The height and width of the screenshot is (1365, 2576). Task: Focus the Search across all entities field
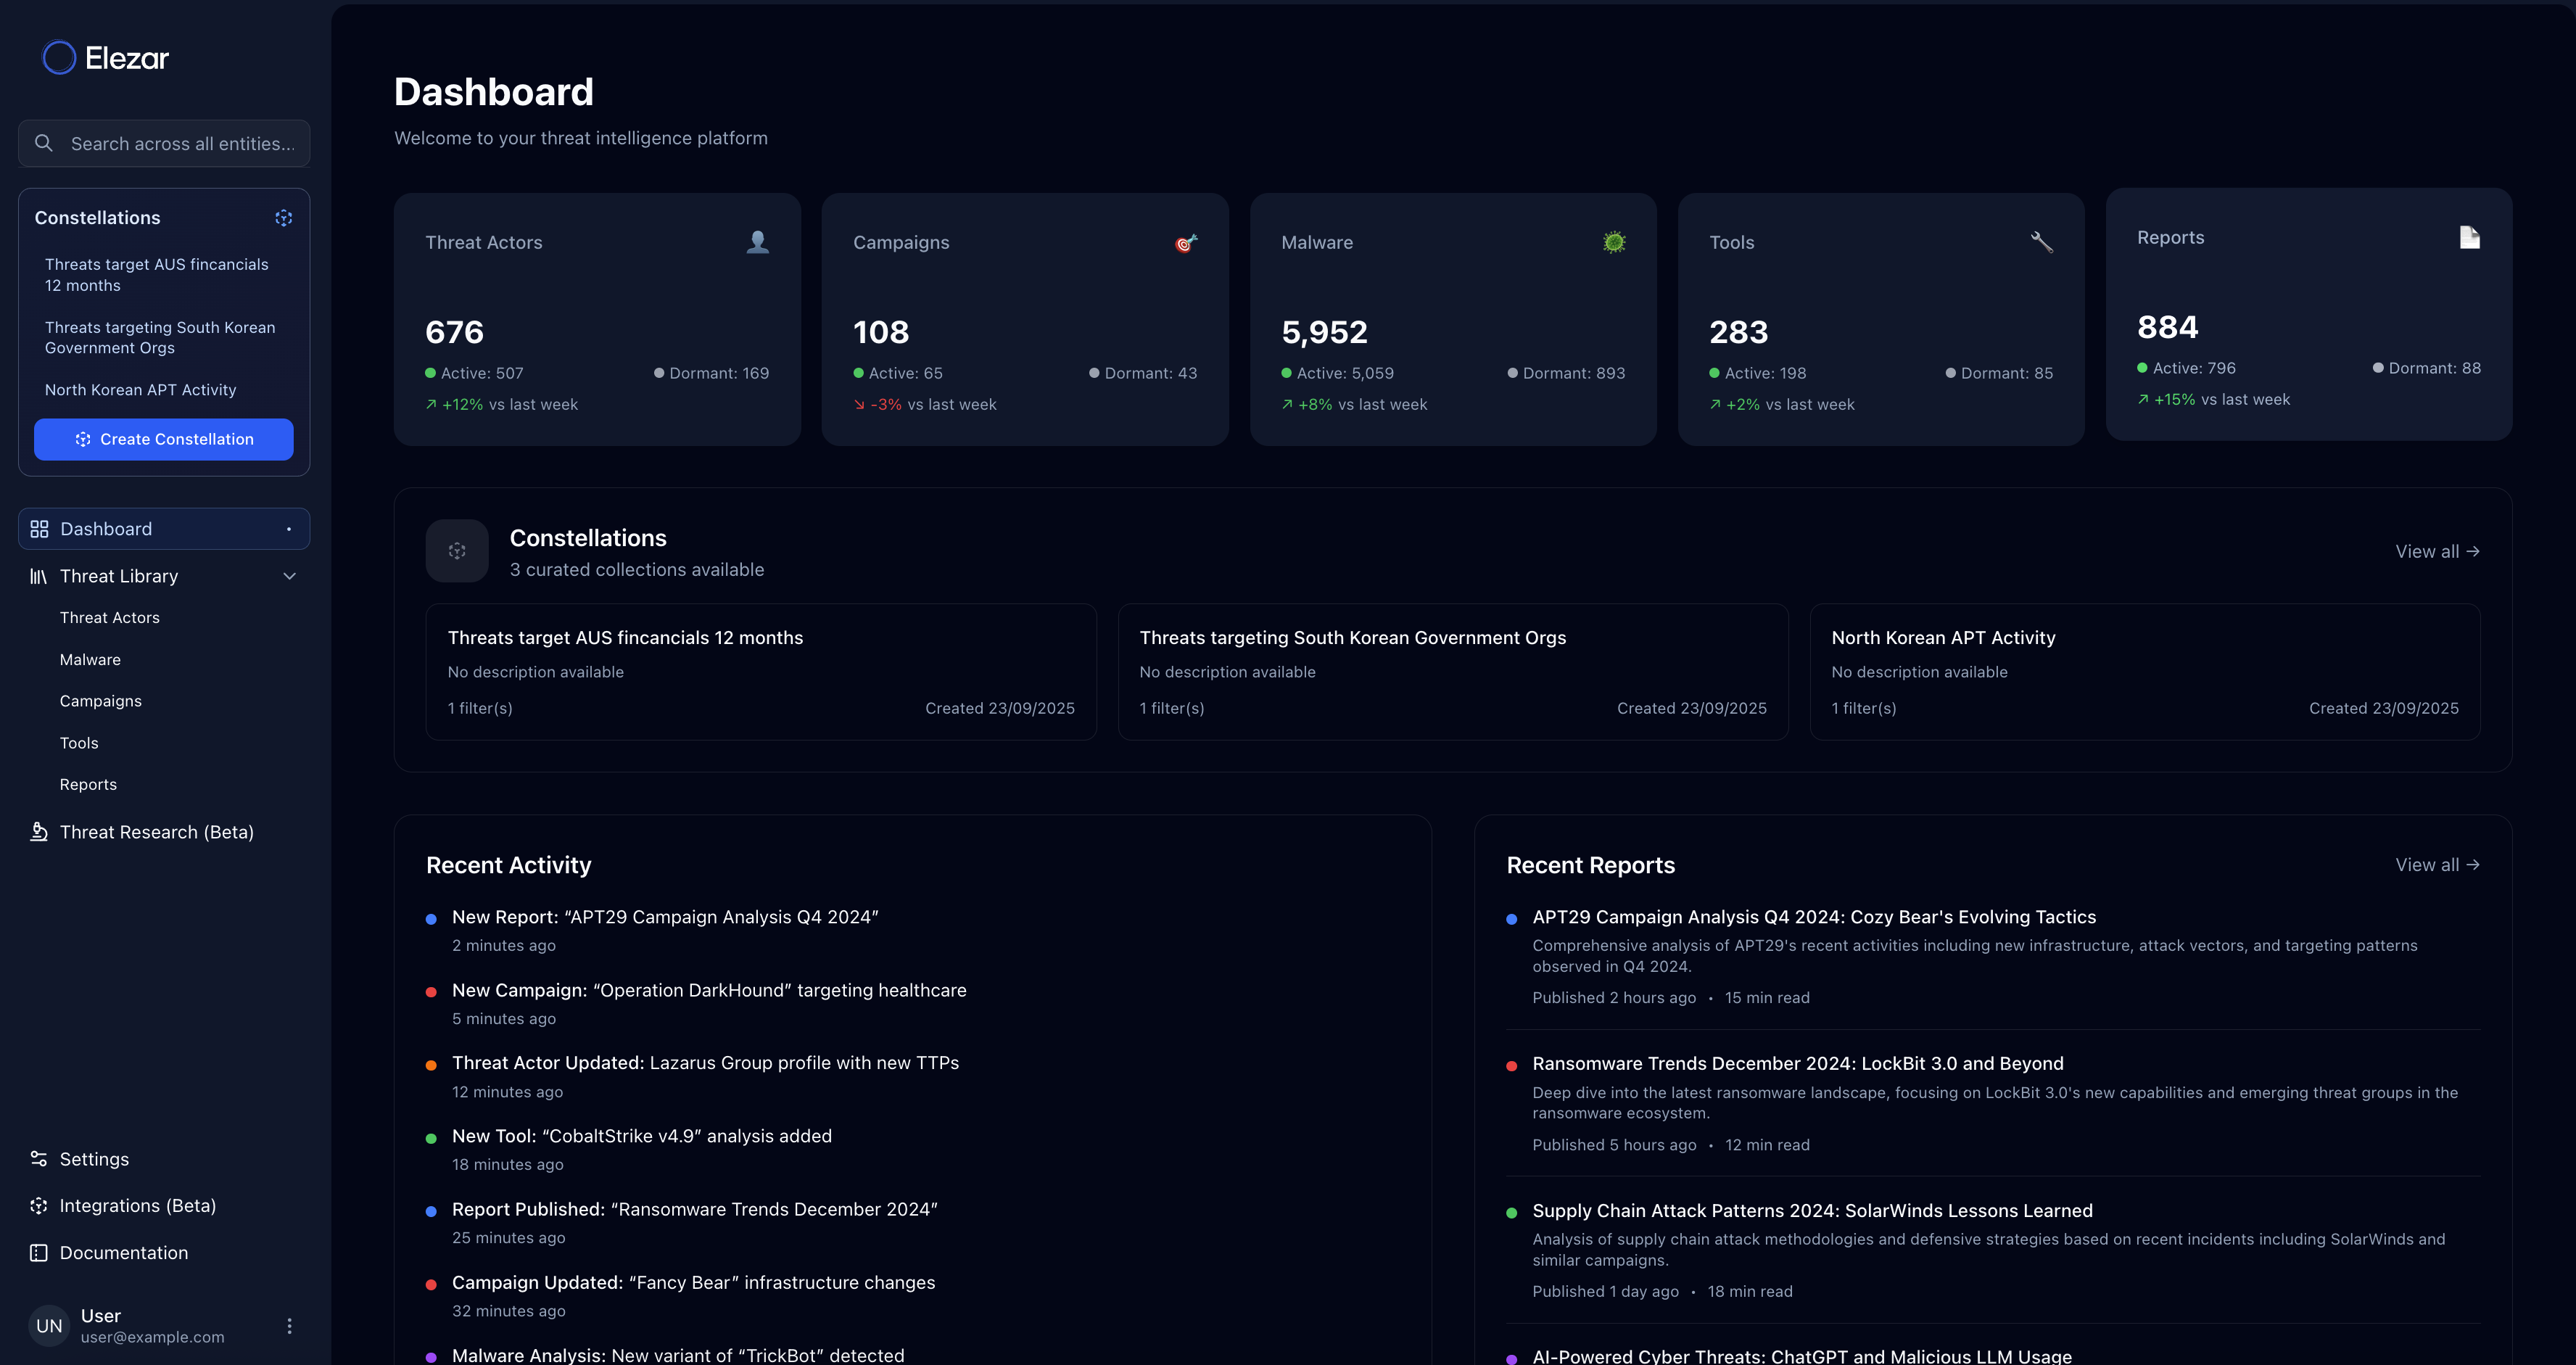tap(182, 144)
